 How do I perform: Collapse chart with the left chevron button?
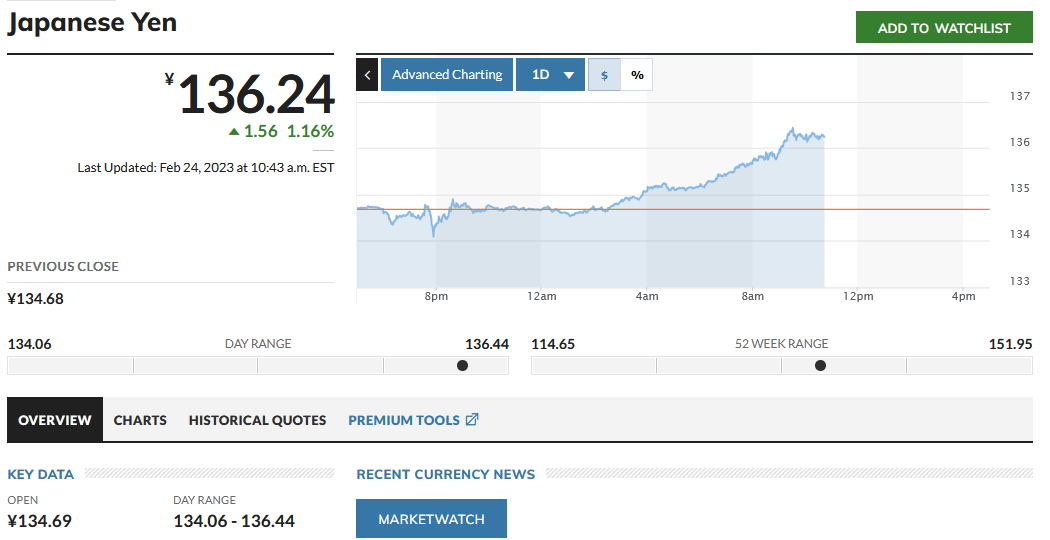[x=367, y=74]
